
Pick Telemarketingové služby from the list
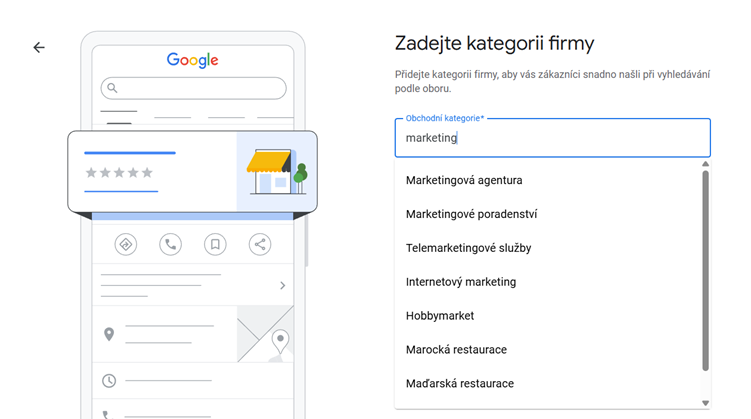point(468,248)
